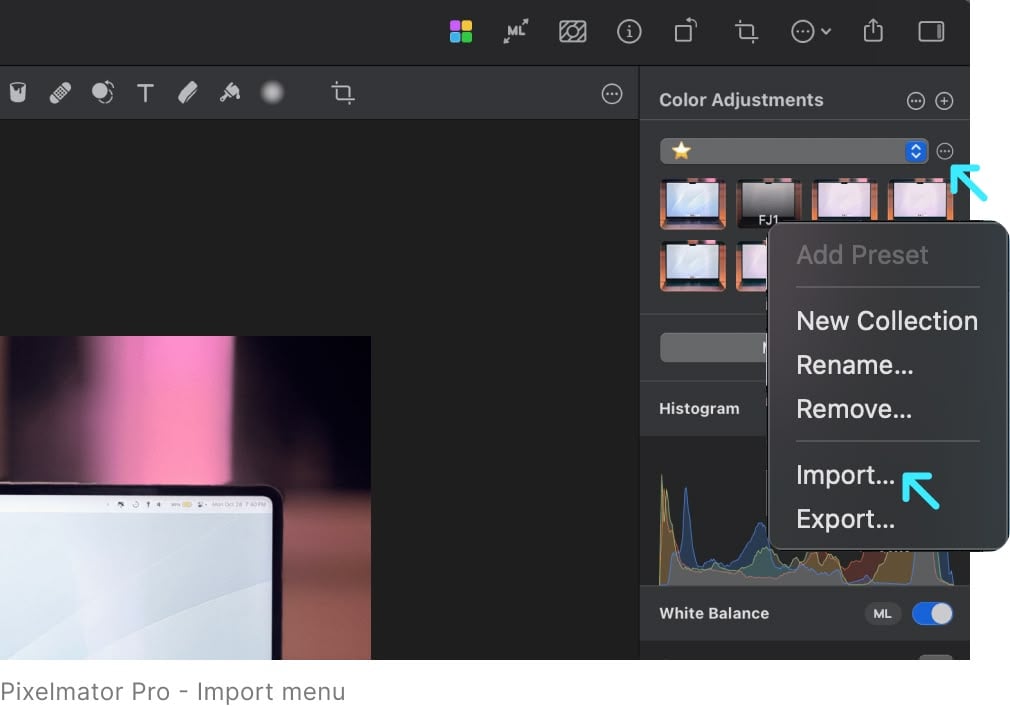The height and width of the screenshot is (706, 1010).
Task: Choose Import... from the menu
Action: (x=845, y=475)
